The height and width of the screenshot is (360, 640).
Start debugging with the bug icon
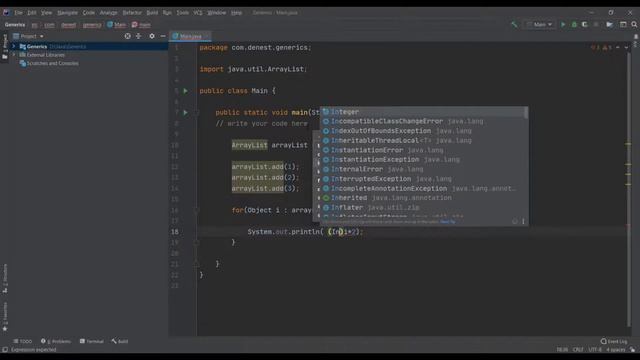574,24
